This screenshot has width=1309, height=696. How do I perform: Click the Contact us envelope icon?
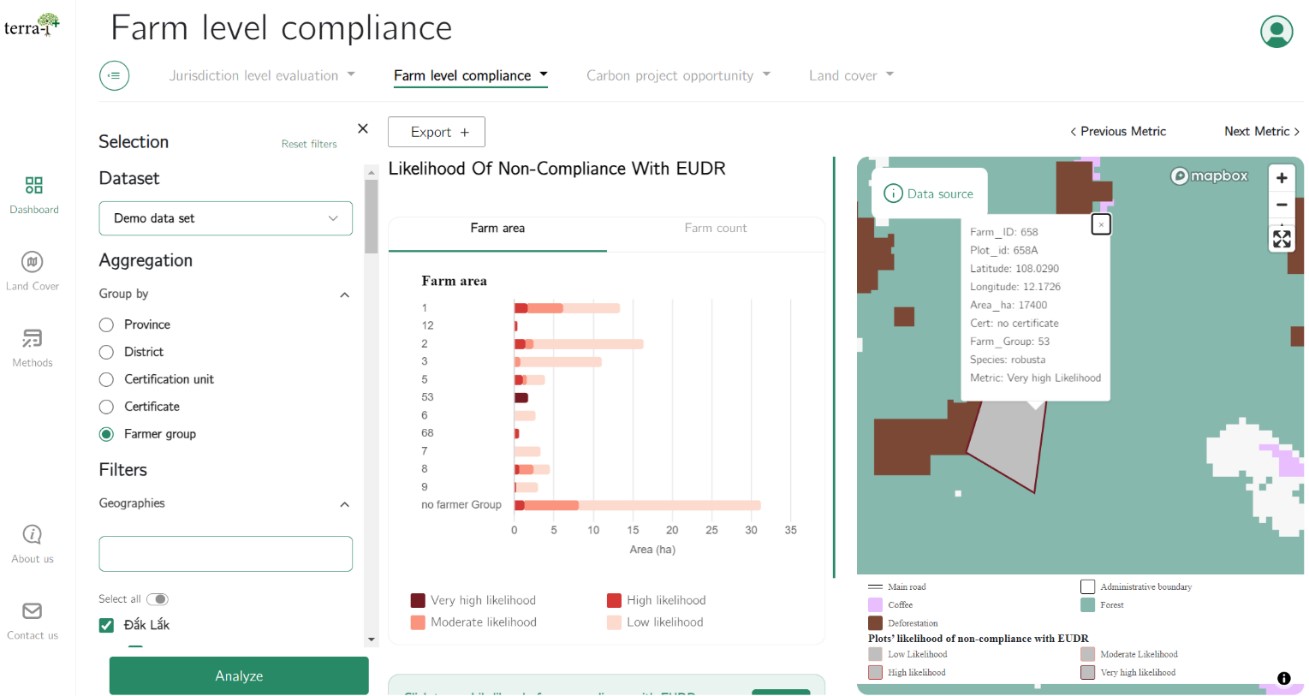pos(32,611)
